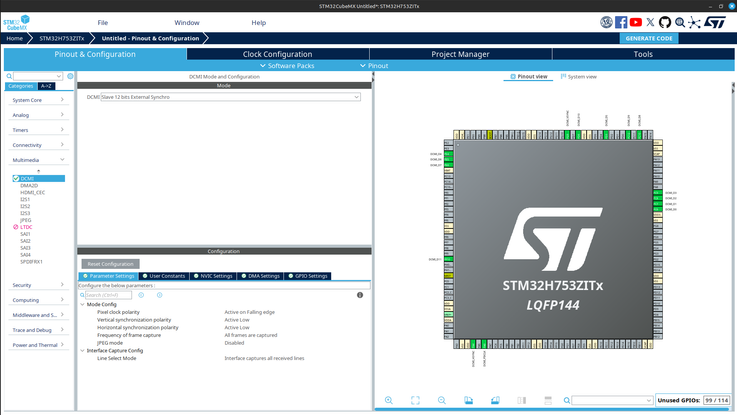Select the GPIO Settings tab

[x=307, y=276]
